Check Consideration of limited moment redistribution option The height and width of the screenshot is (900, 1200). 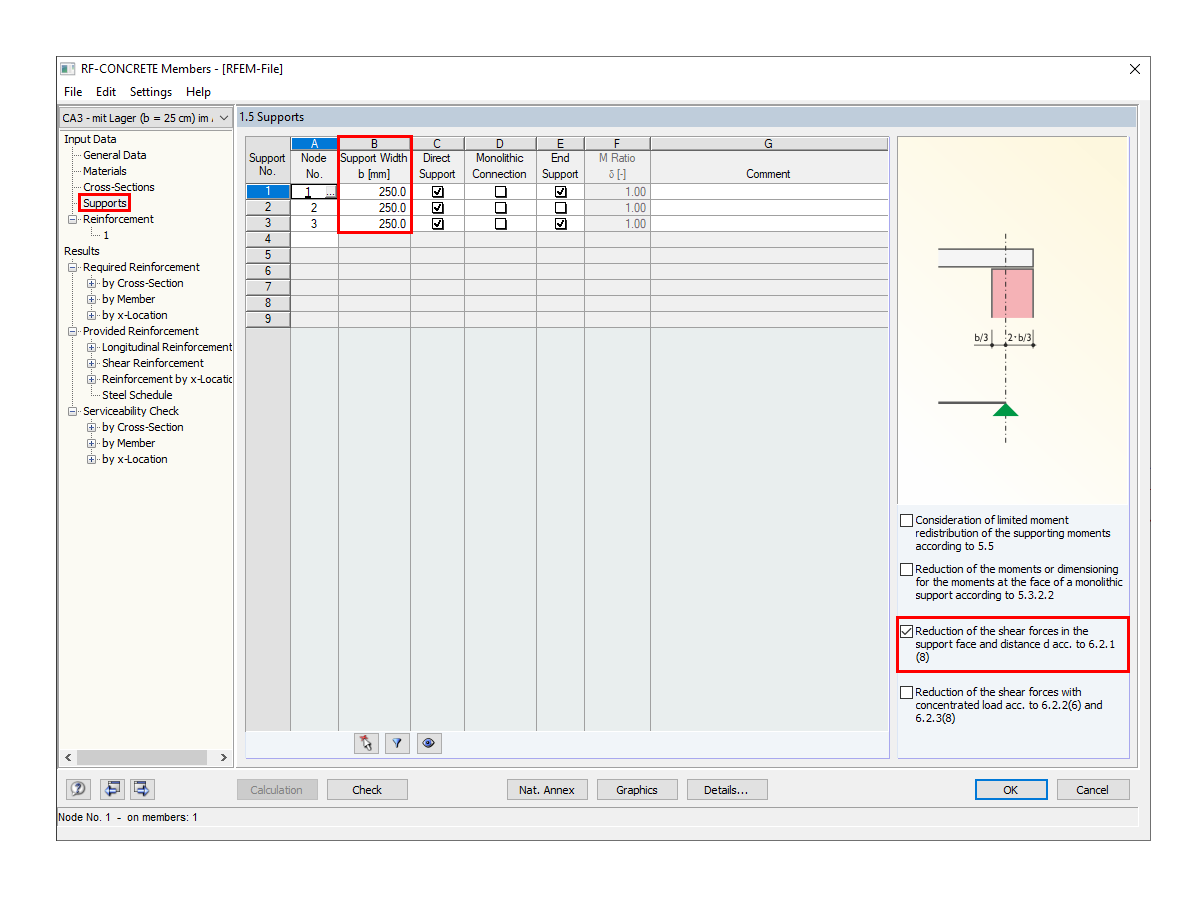[x=907, y=520]
